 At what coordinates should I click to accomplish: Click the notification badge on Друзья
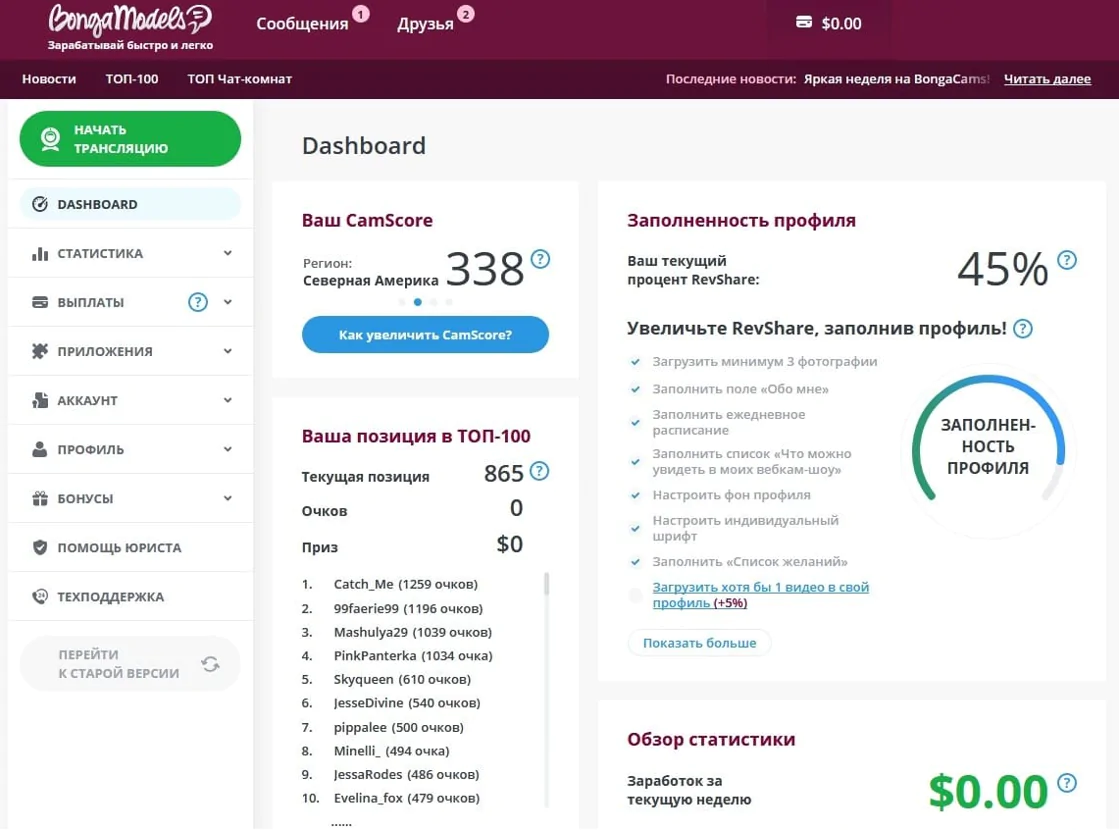pos(466,14)
